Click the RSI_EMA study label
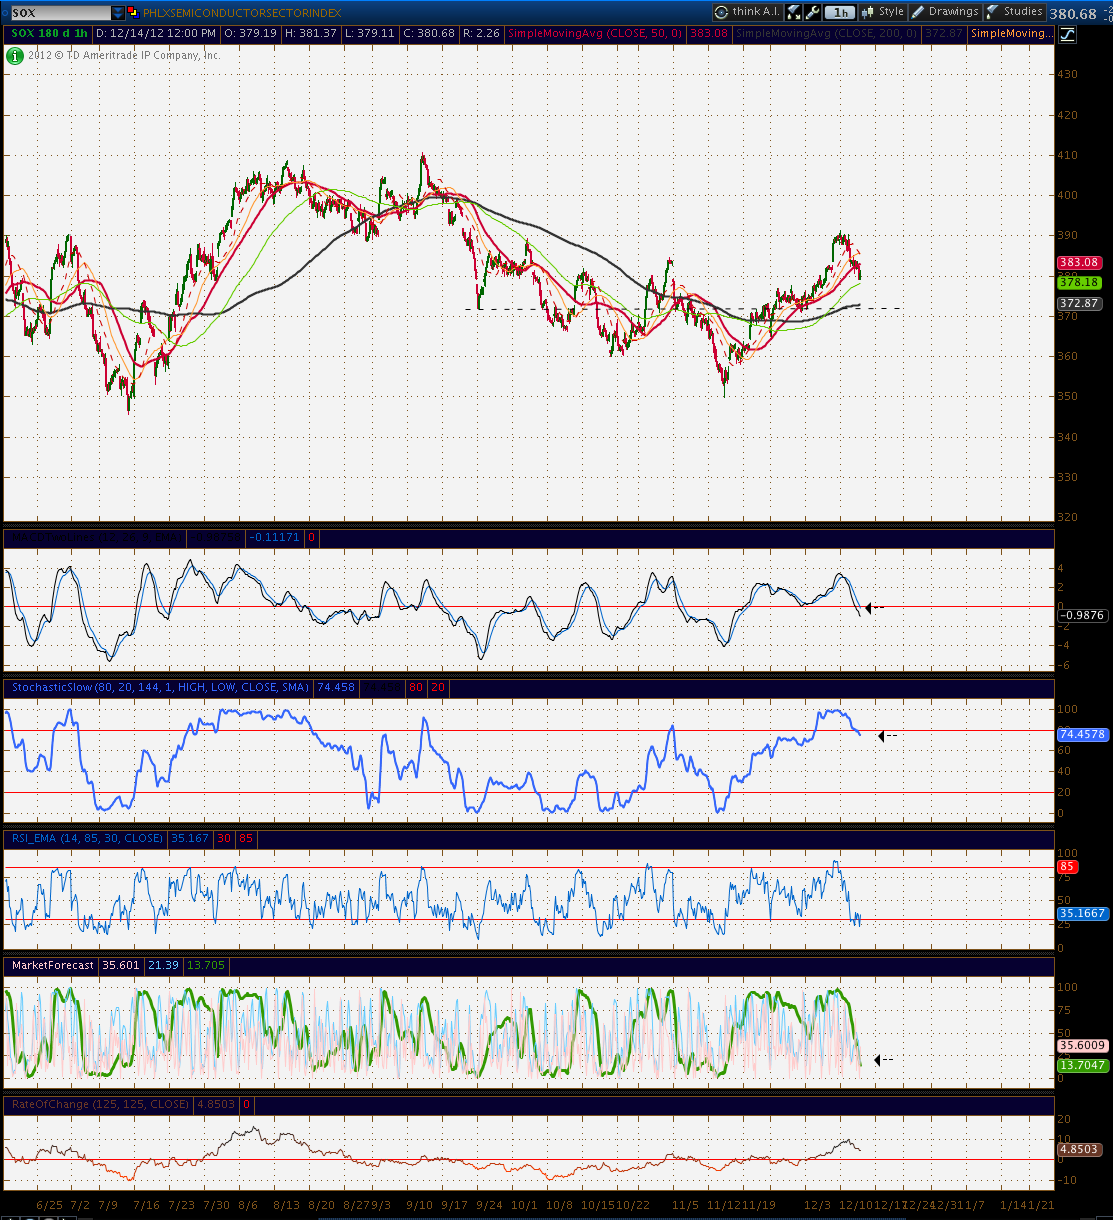This screenshot has width=1113, height=1220. coord(86,838)
